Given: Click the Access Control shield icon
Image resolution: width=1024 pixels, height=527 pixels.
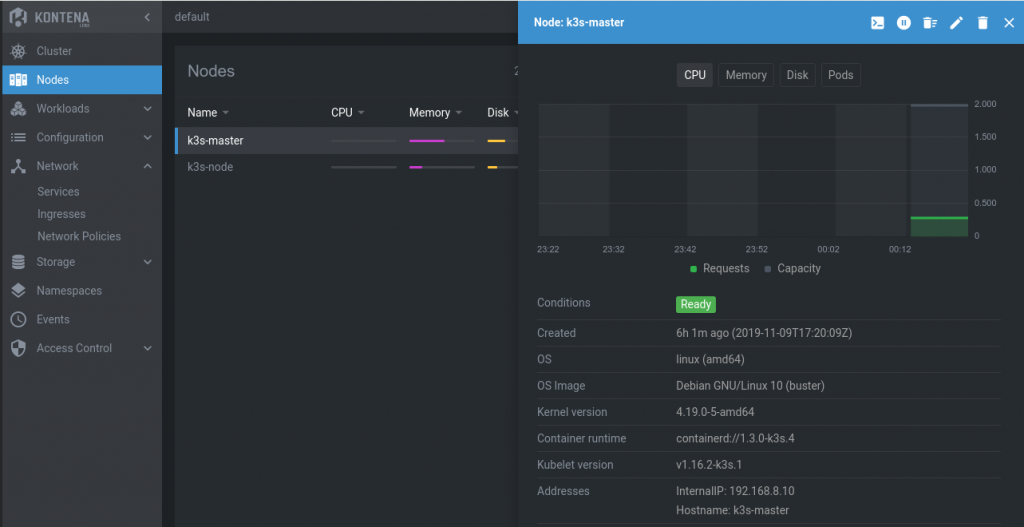Looking at the screenshot, I should (x=18, y=348).
